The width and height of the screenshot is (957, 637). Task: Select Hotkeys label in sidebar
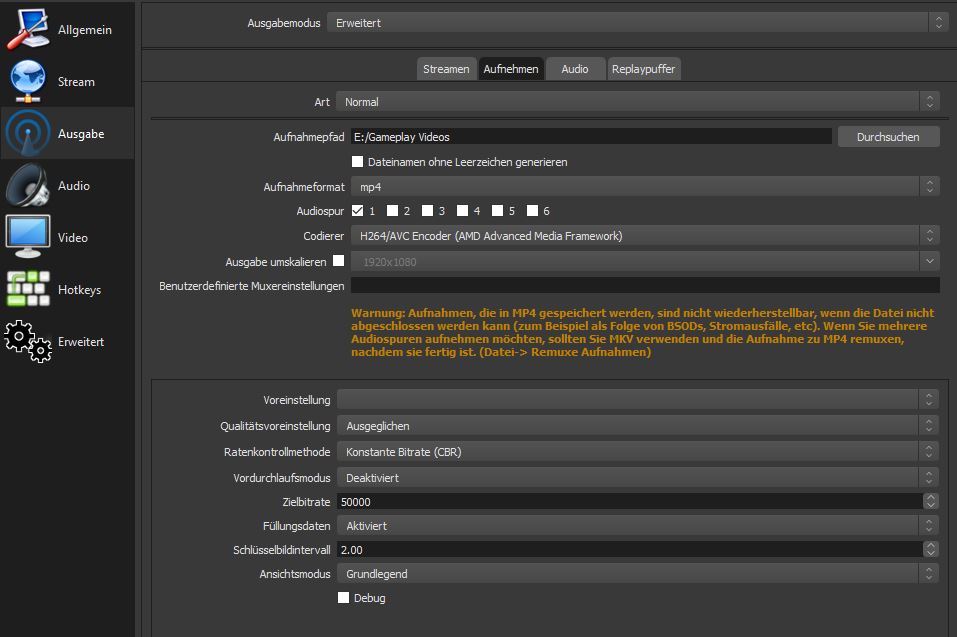click(x=79, y=289)
